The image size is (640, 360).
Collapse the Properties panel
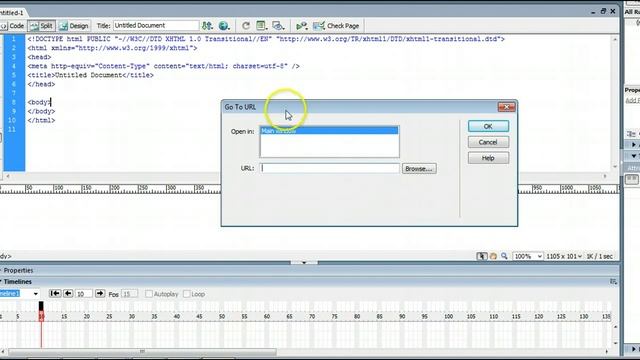[x=18, y=270]
